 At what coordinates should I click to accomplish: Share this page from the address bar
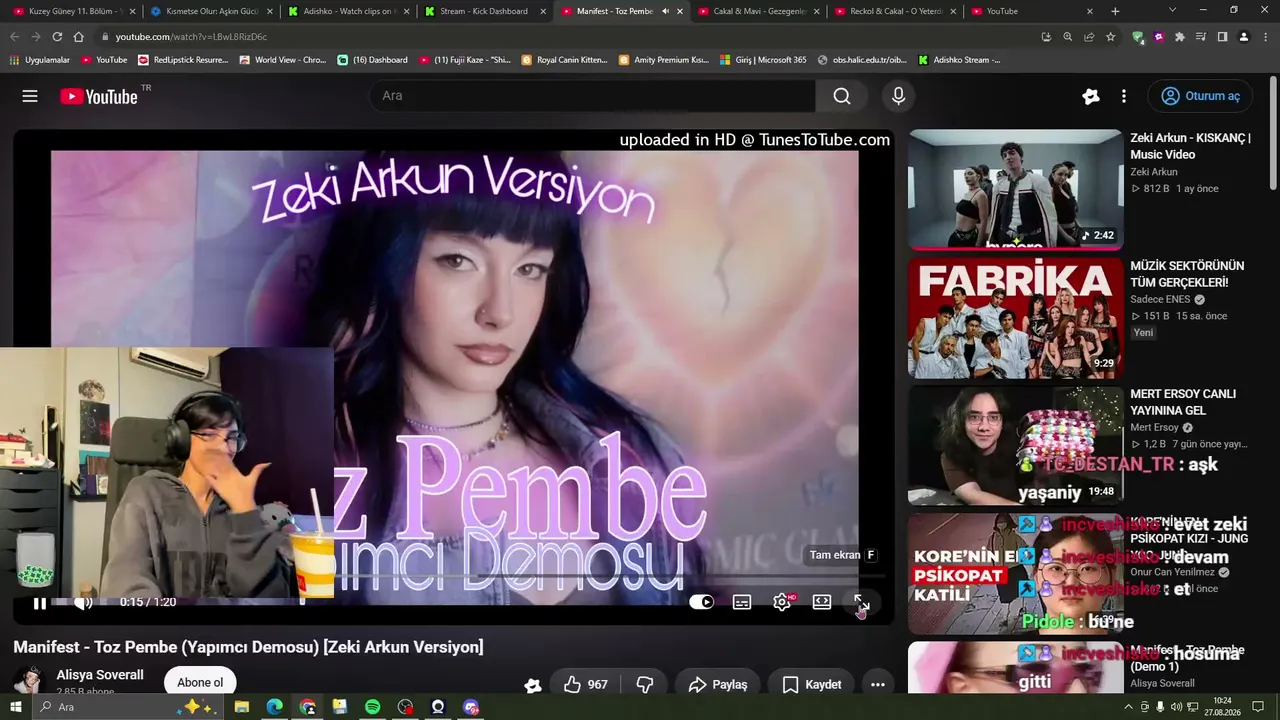click(x=1089, y=37)
